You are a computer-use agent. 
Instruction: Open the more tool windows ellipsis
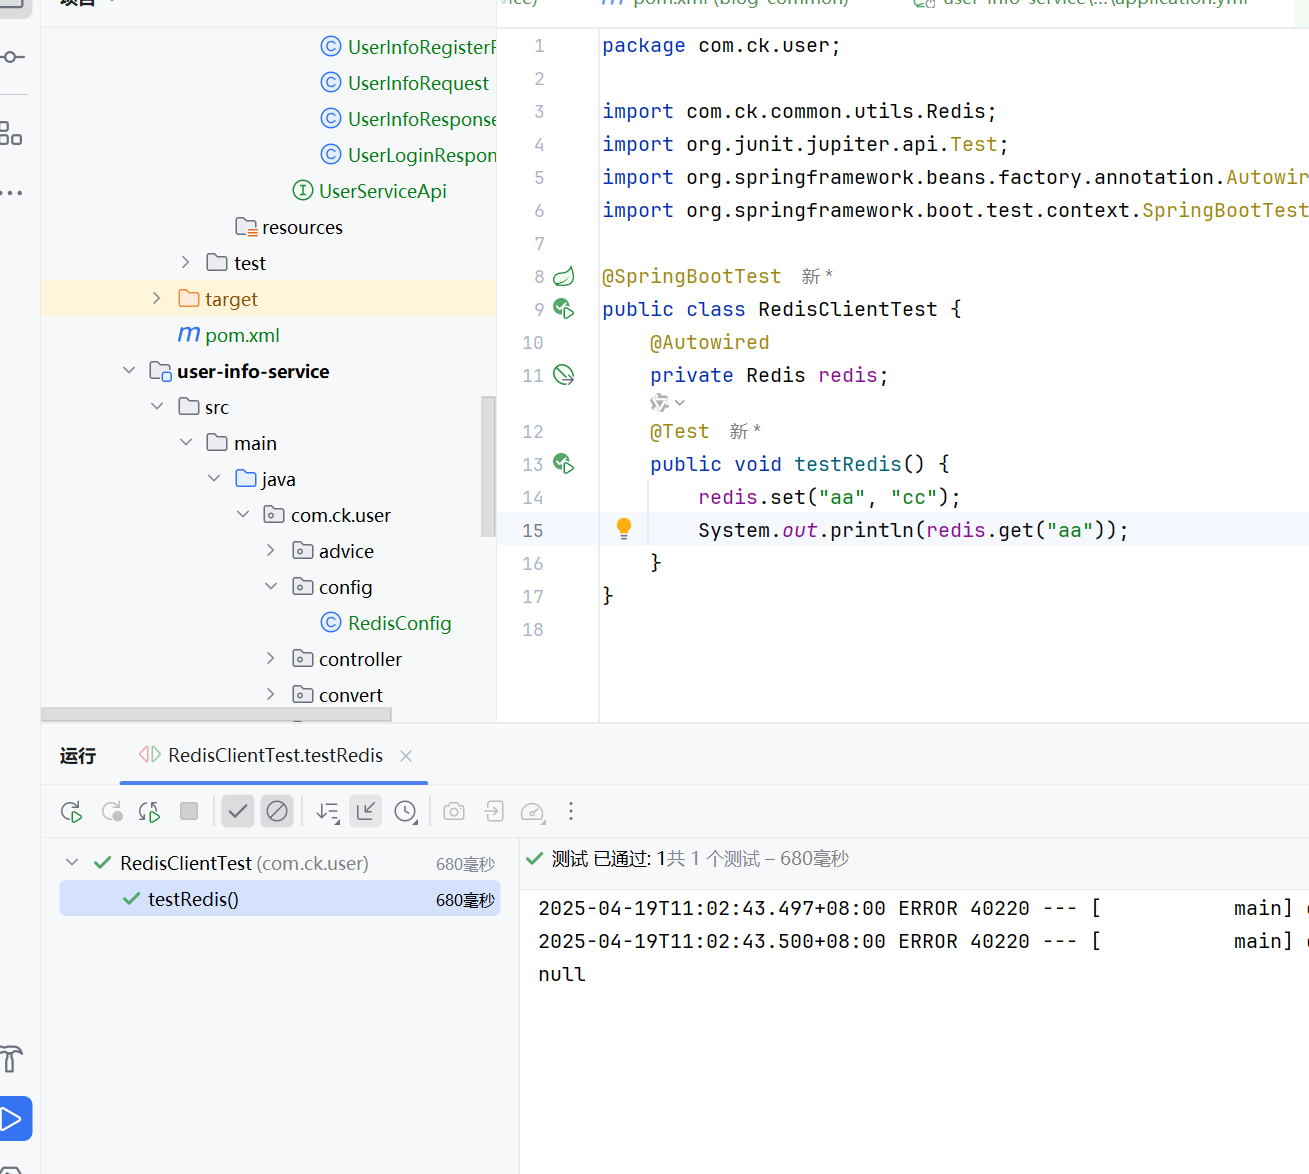[12, 192]
